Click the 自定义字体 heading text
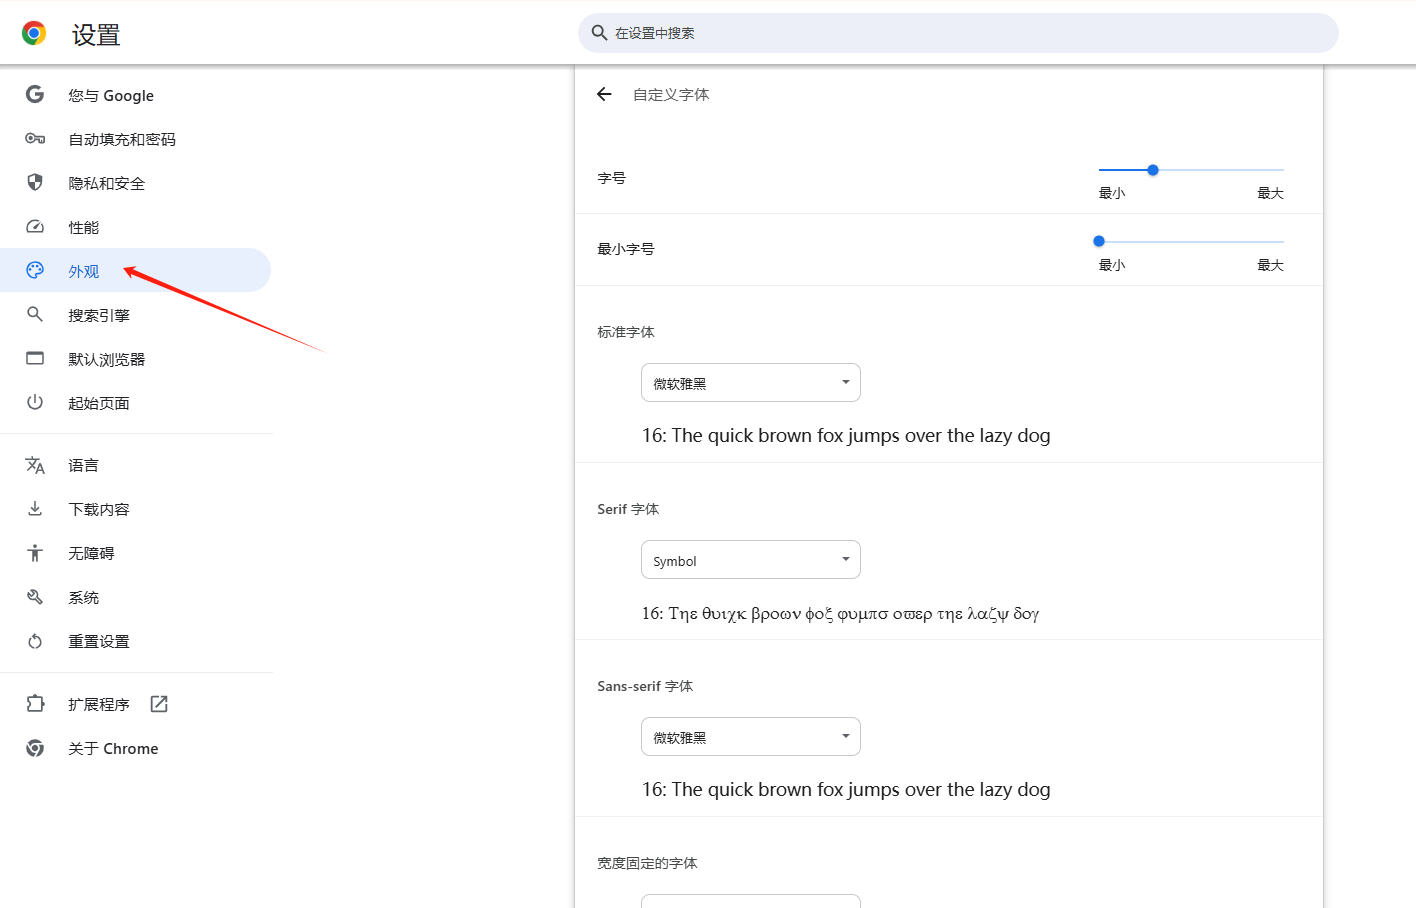 671,95
